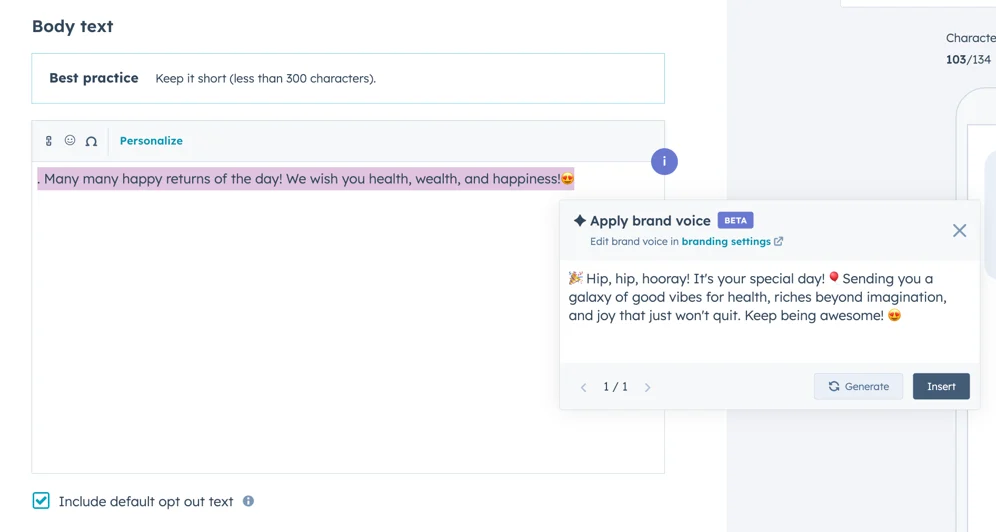
Task: Open the branding settings link
Action: tap(726, 241)
